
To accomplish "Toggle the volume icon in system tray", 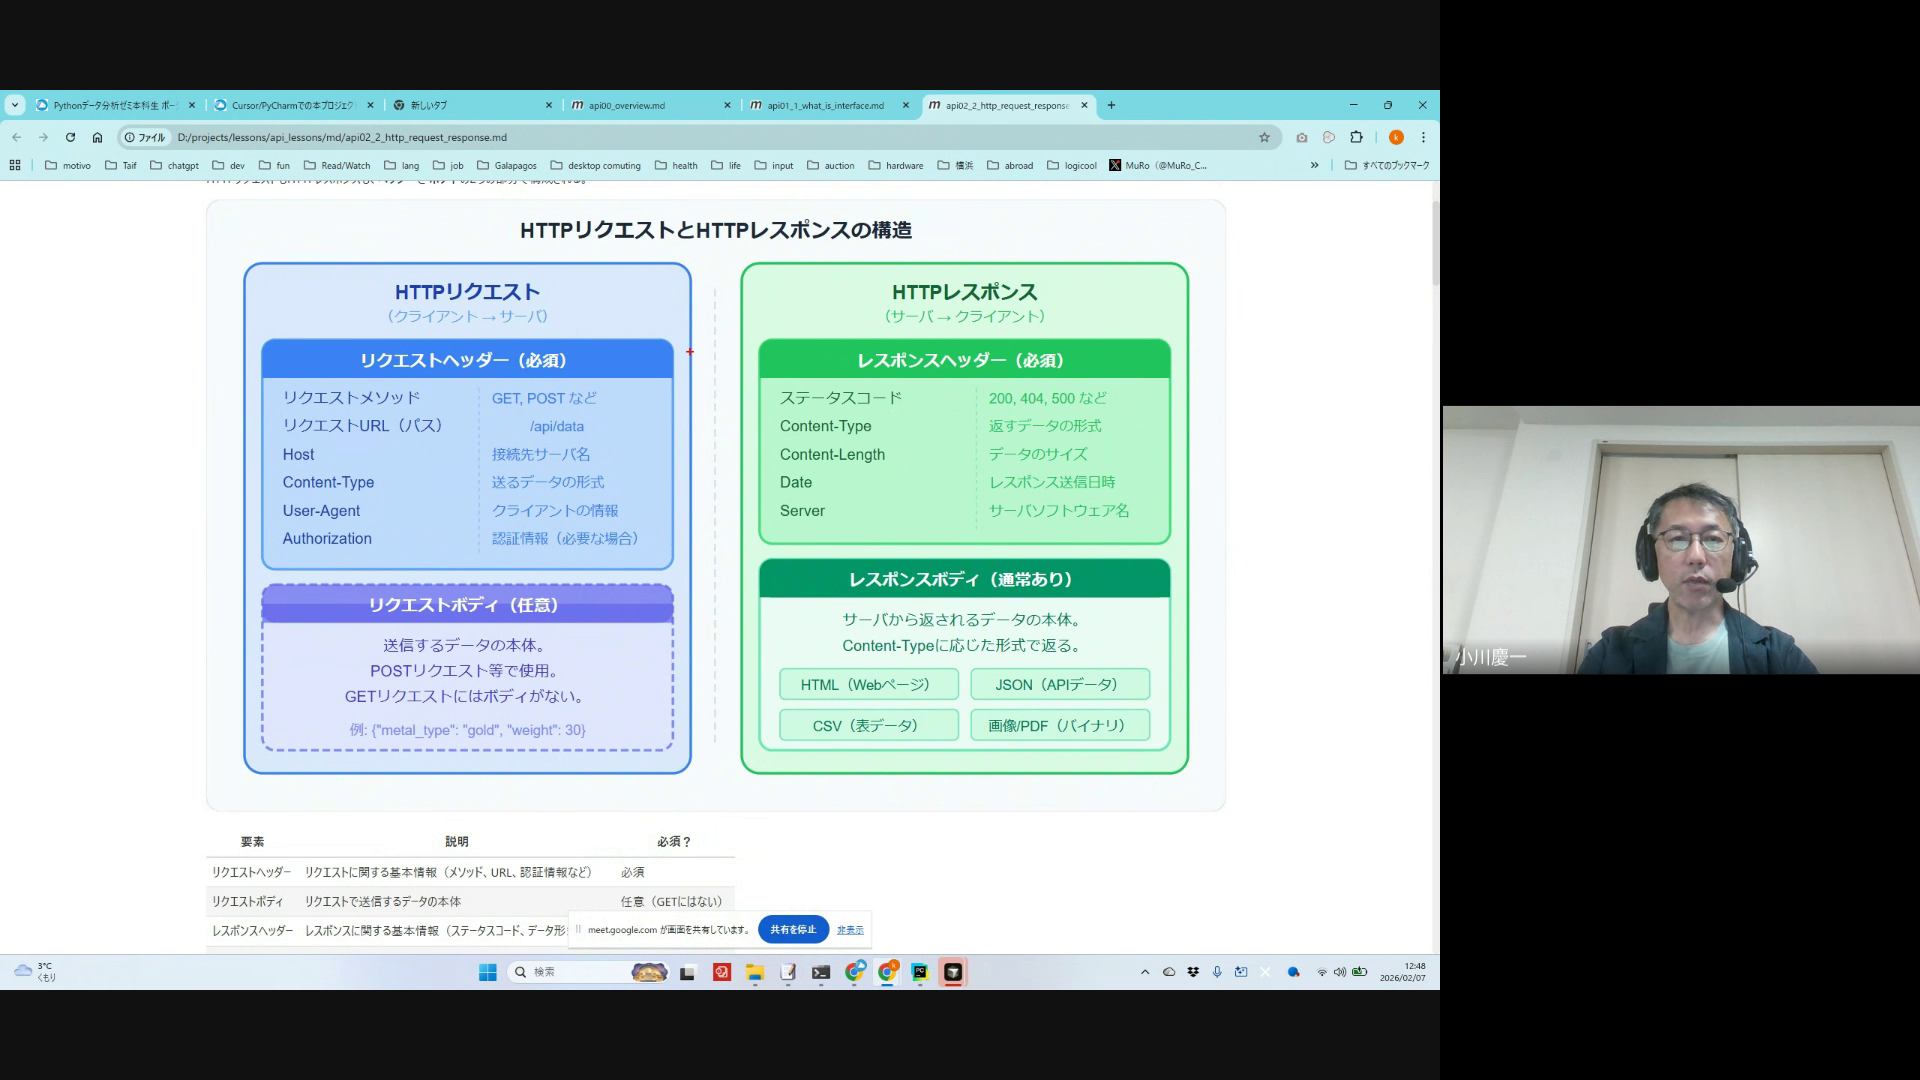I will click(x=1339, y=972).
